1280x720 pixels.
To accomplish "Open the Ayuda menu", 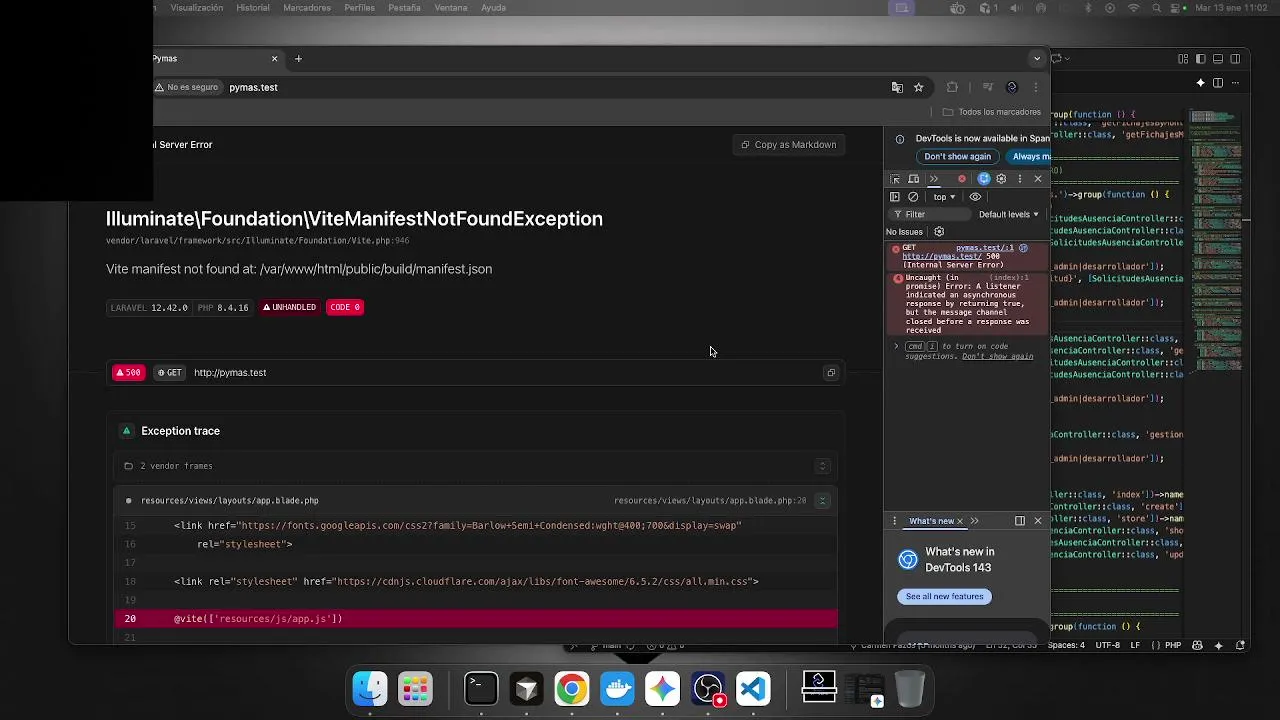I will pyautogui.click(x=493, y=8).
